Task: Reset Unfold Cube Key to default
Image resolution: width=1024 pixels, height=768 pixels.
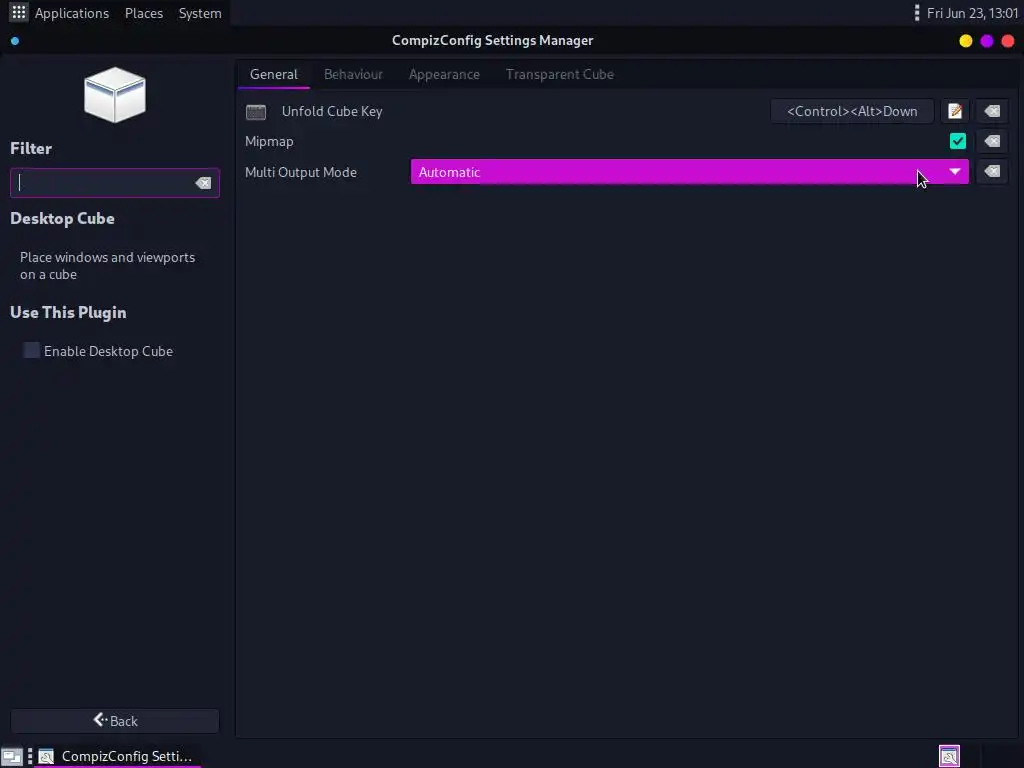Action: 992,111
